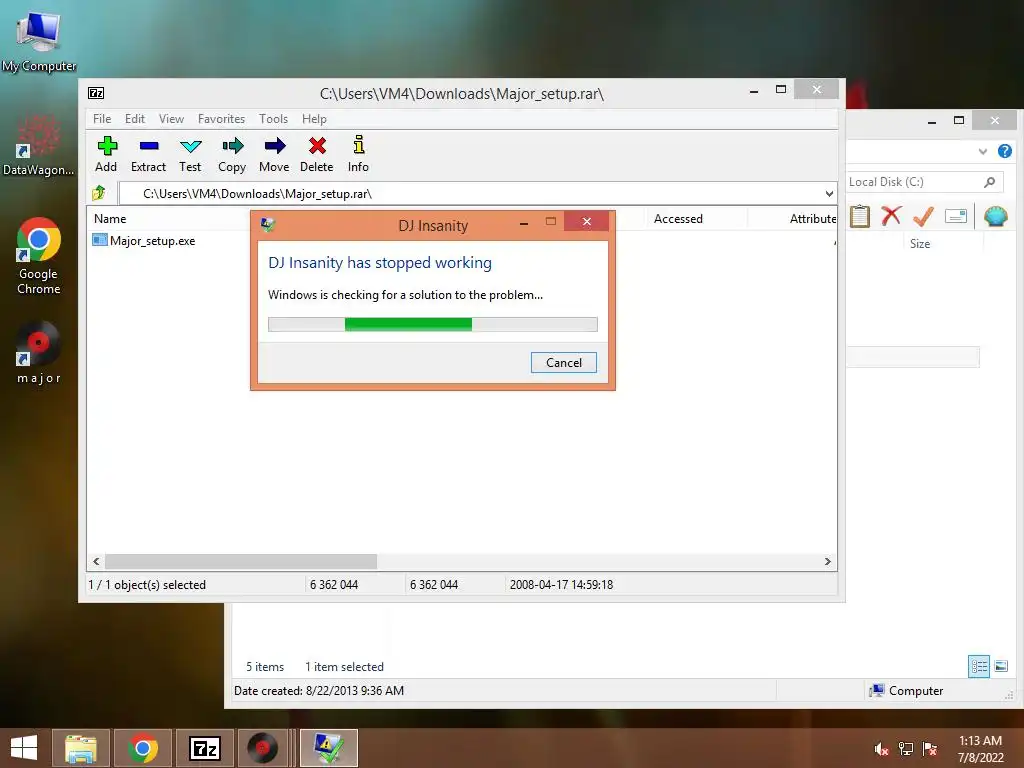Image resolution: width=1024 pixels, height=768 pixels.
Task: Switch Explorer to large icons view button
Action: click(1001, 666)
